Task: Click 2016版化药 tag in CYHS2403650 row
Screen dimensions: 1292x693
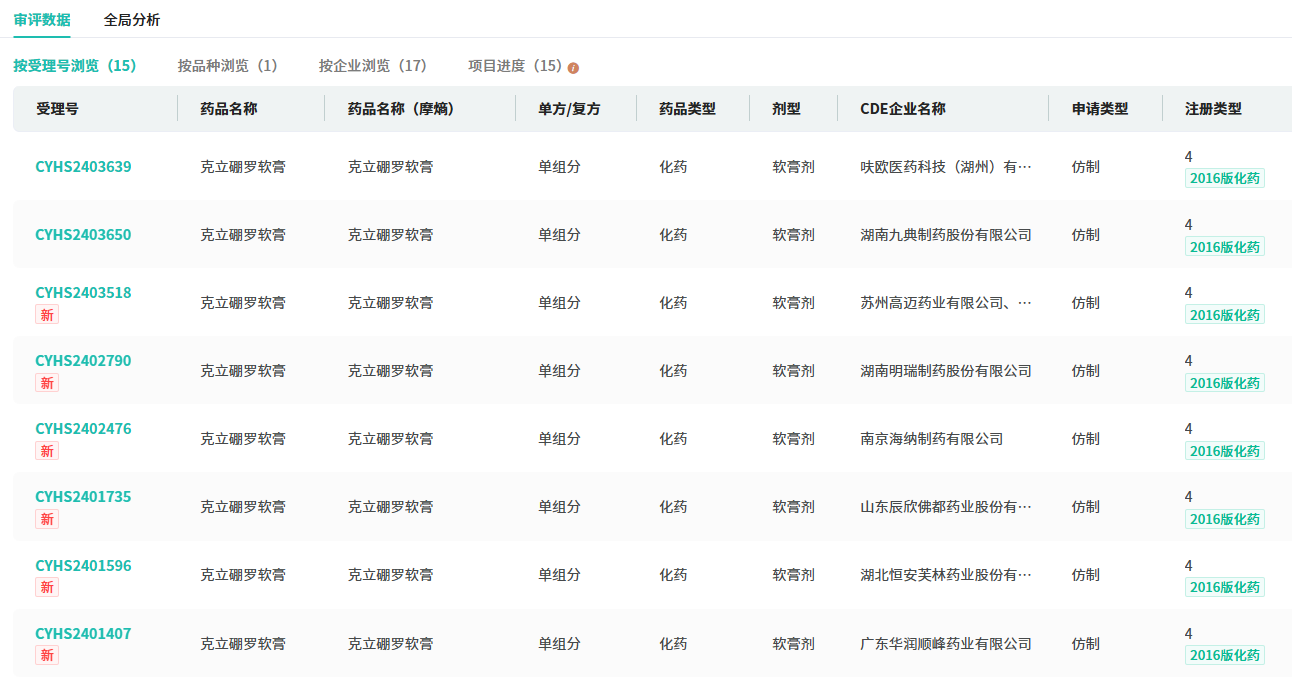Action: 1225,247
